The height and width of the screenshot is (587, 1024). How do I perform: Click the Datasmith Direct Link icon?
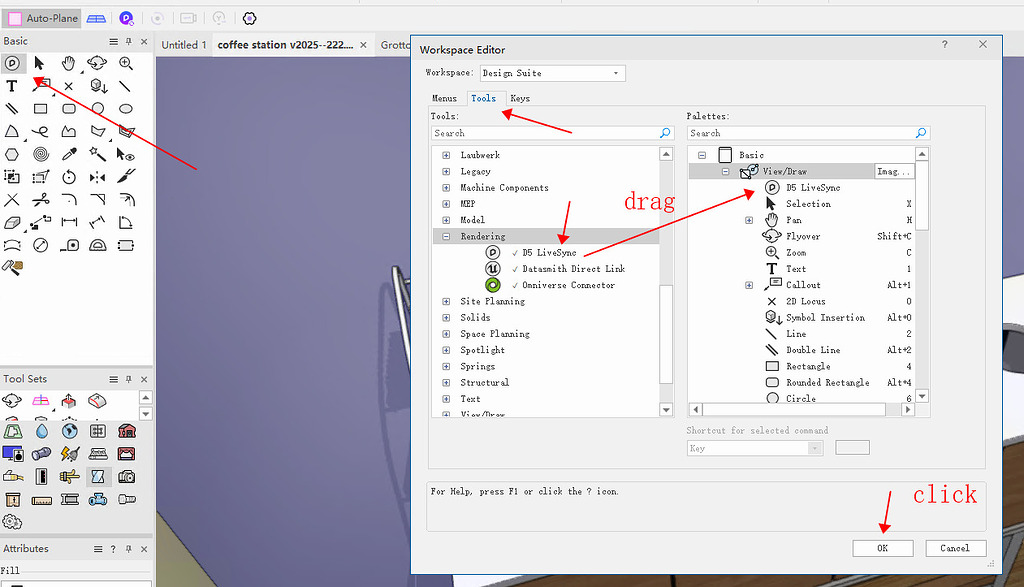[492, 269]
